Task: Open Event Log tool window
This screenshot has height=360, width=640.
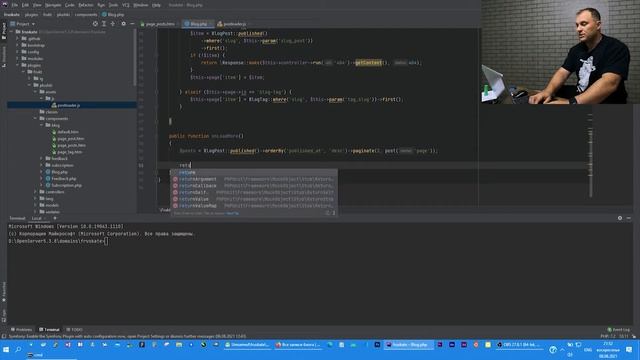Action: [619, 329]
